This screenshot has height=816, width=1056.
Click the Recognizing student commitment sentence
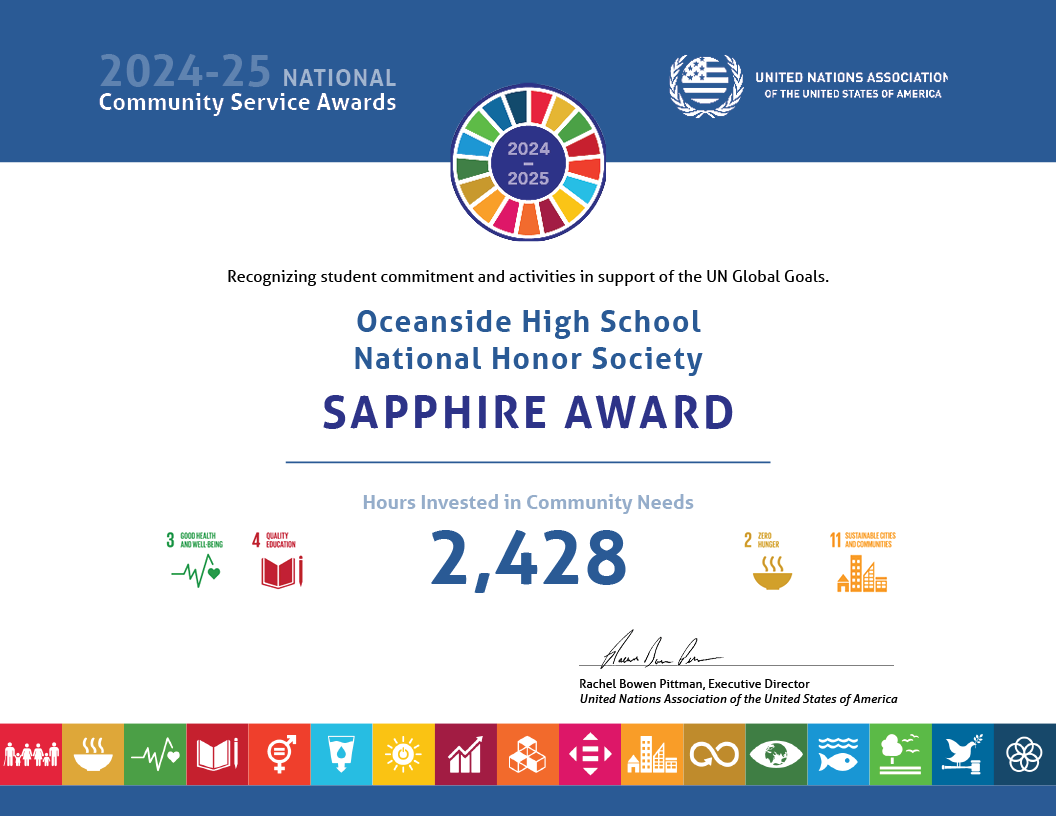(x=528, y=277)
